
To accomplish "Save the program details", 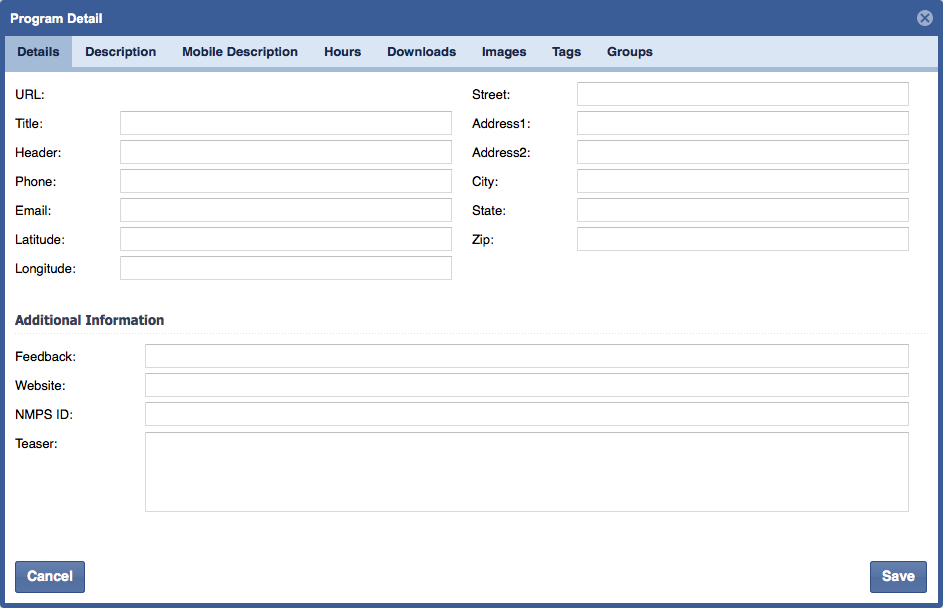I will [897, 576].
